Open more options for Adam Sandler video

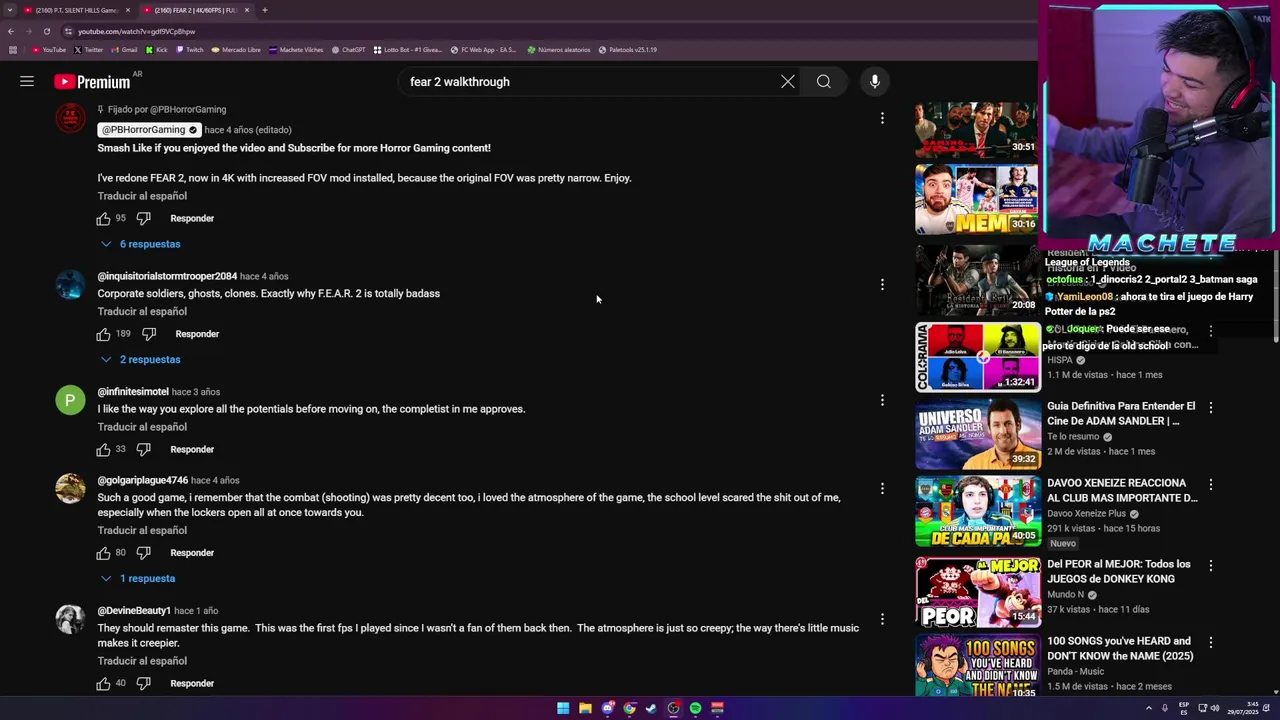tap(1211, 407)
